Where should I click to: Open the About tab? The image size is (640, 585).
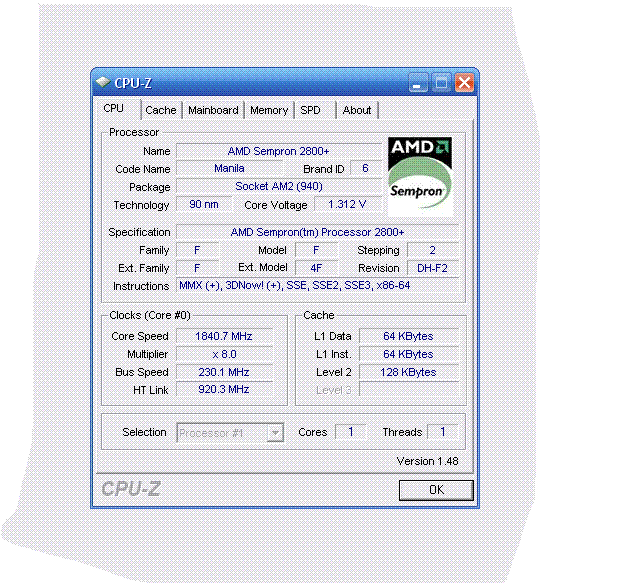click(357, 110)
